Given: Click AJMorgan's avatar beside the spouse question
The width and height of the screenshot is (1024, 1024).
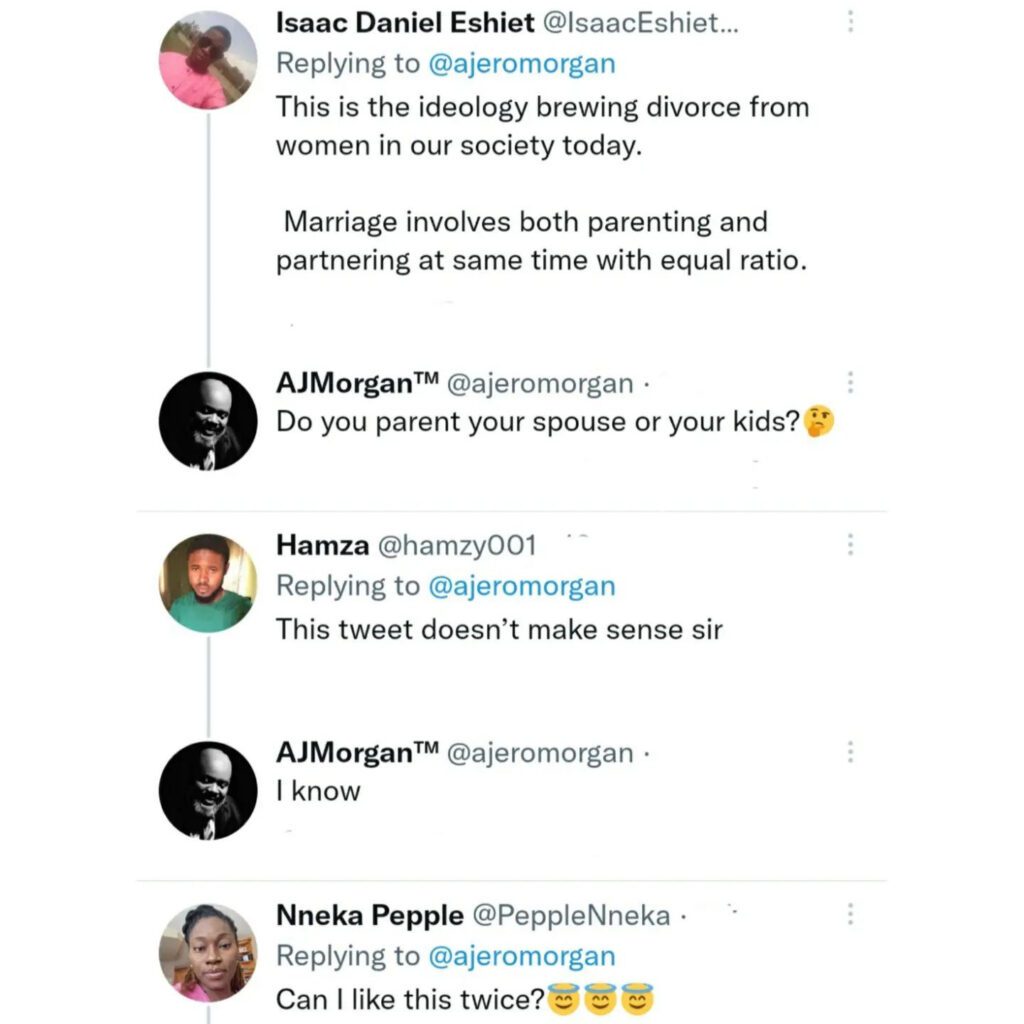Looking at the screenshot, I should (x=208, y=421).
